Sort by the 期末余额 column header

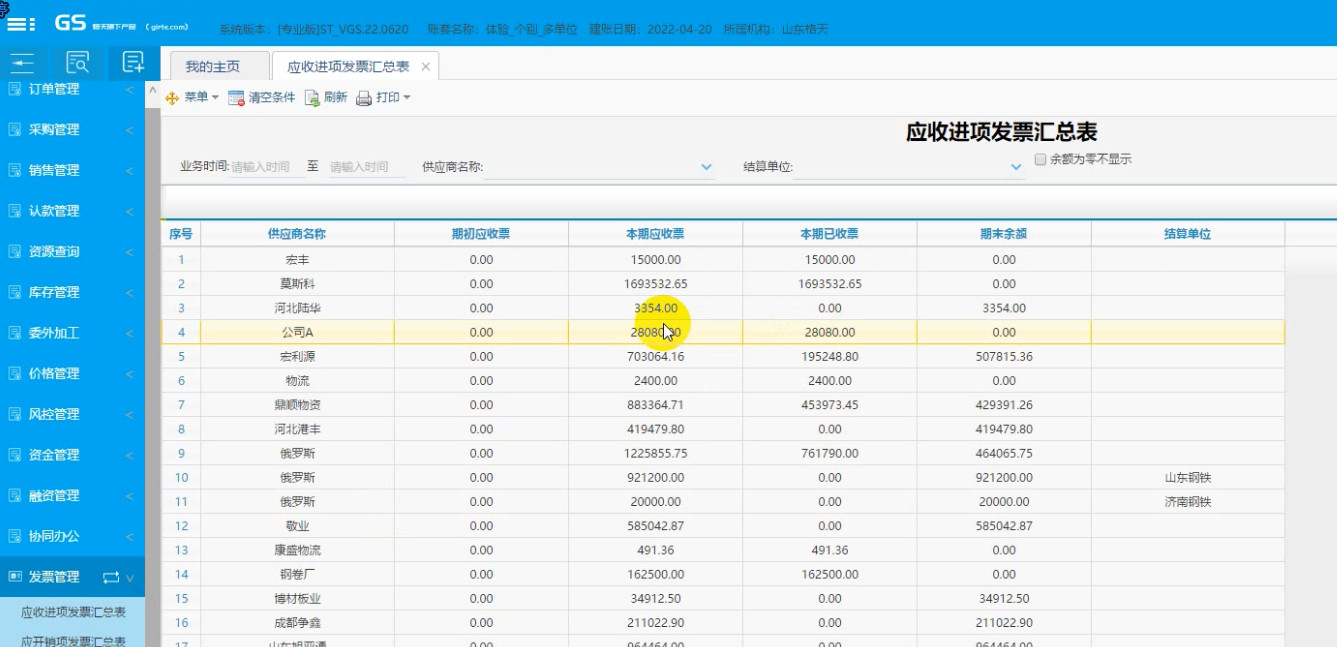point(1004,234)
